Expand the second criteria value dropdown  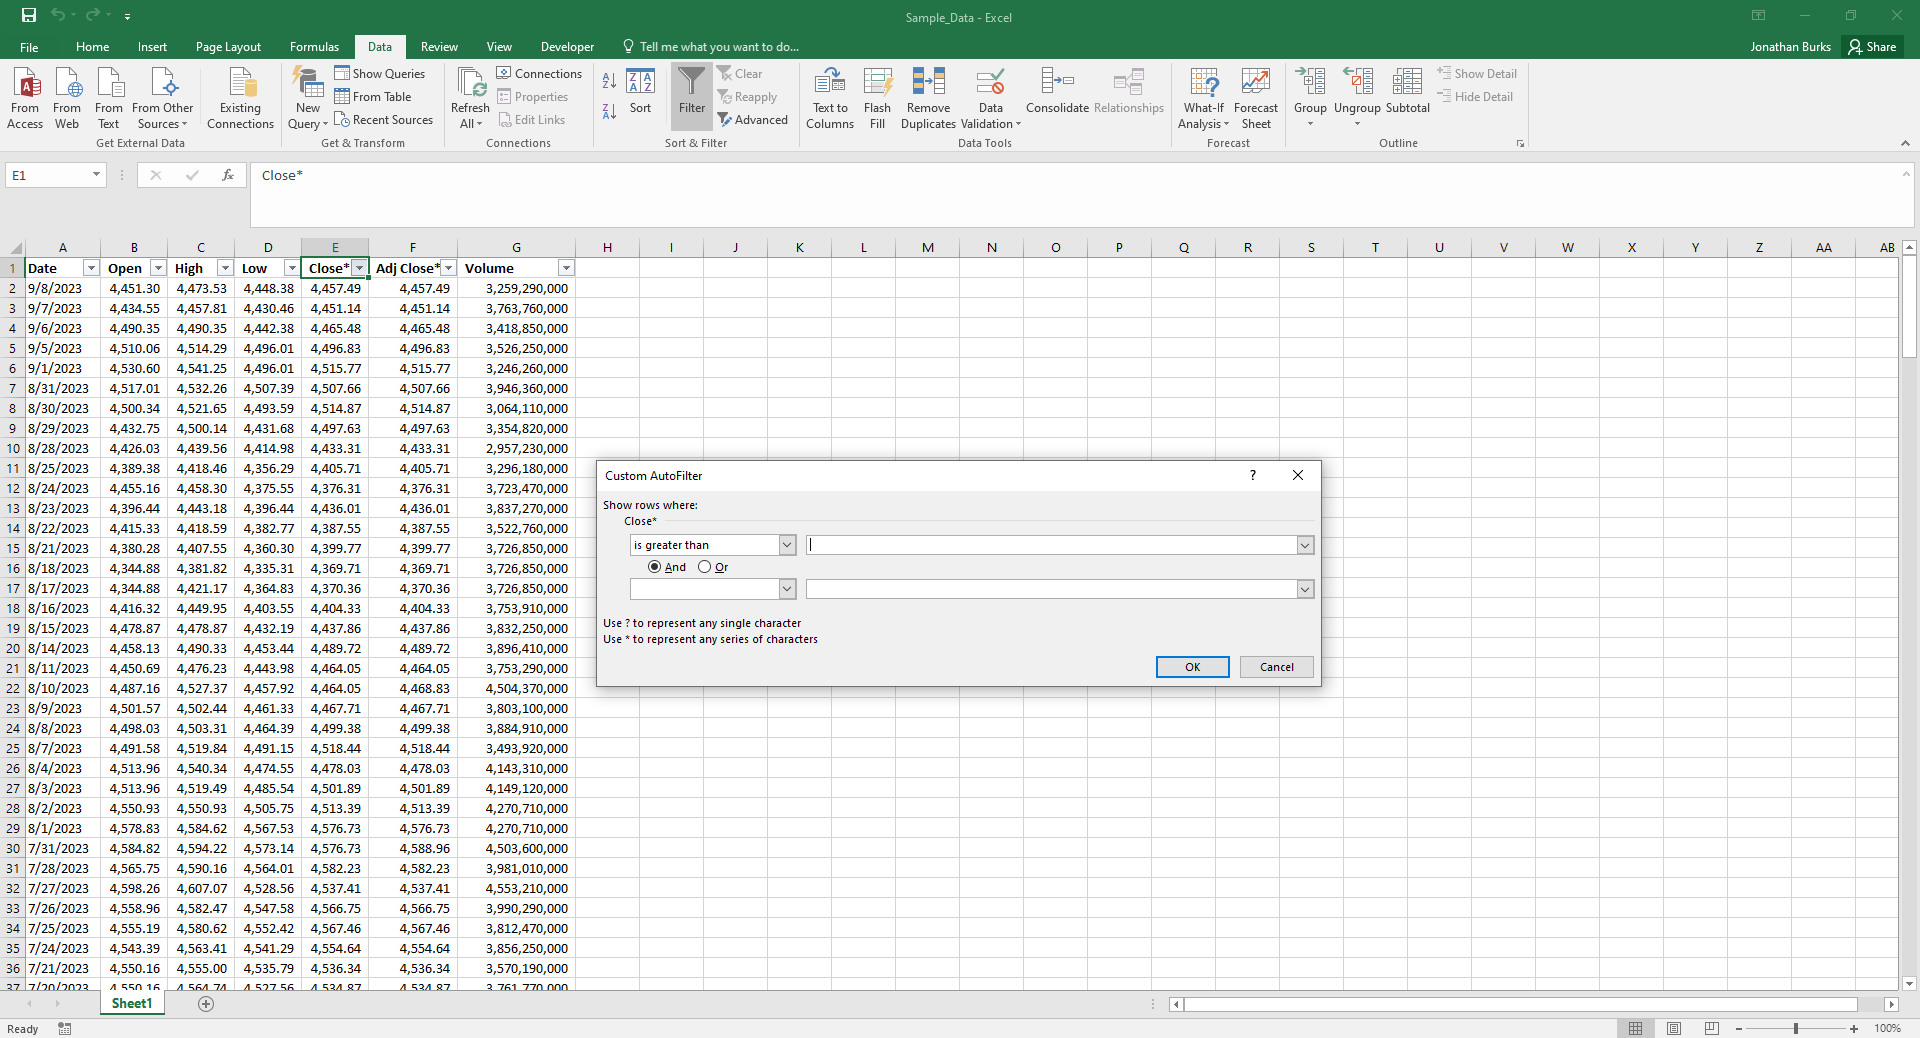coord(1305,589)
